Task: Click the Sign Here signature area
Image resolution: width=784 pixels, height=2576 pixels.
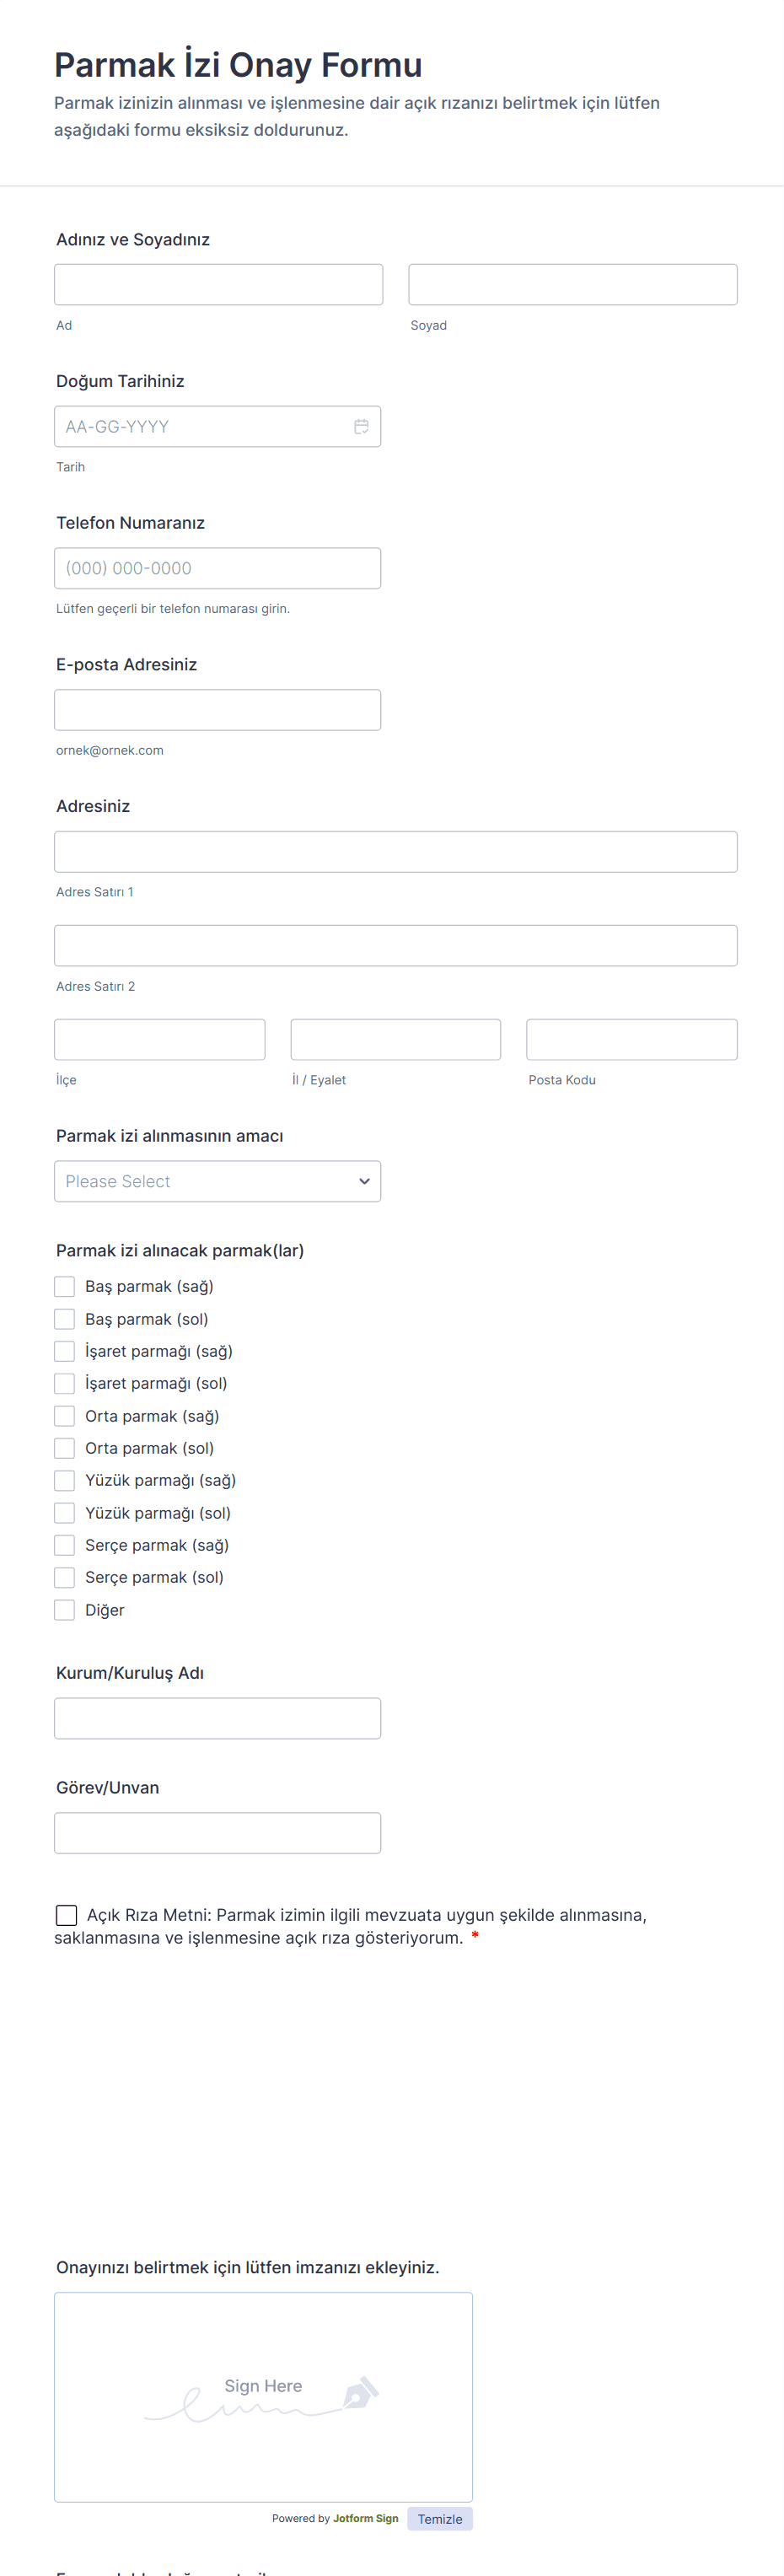Action: 263,2397
